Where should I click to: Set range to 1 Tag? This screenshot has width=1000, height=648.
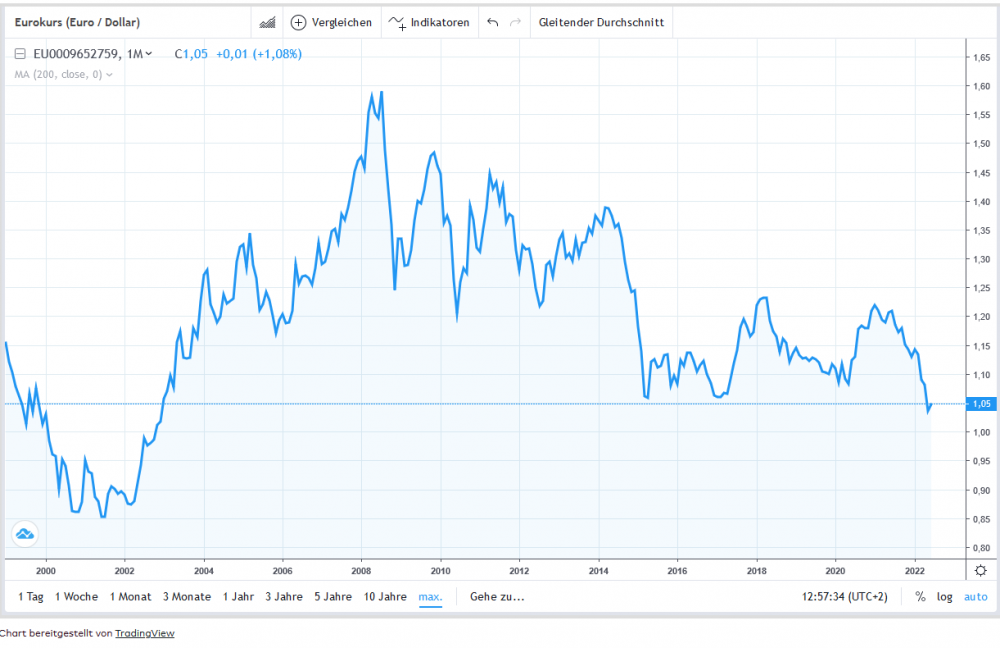pos(31,596)
